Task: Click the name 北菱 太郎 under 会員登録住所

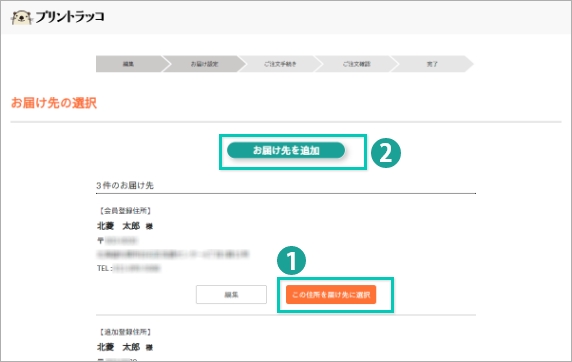Action: pyautogui.click(x=119, y=226)
